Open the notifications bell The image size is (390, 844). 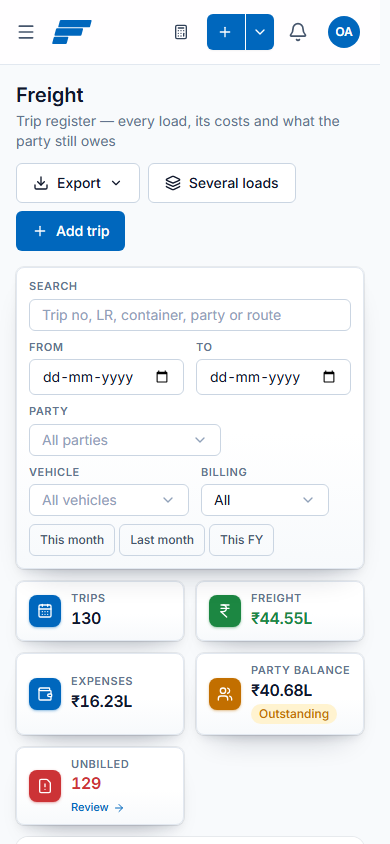(x=298, y=32)
